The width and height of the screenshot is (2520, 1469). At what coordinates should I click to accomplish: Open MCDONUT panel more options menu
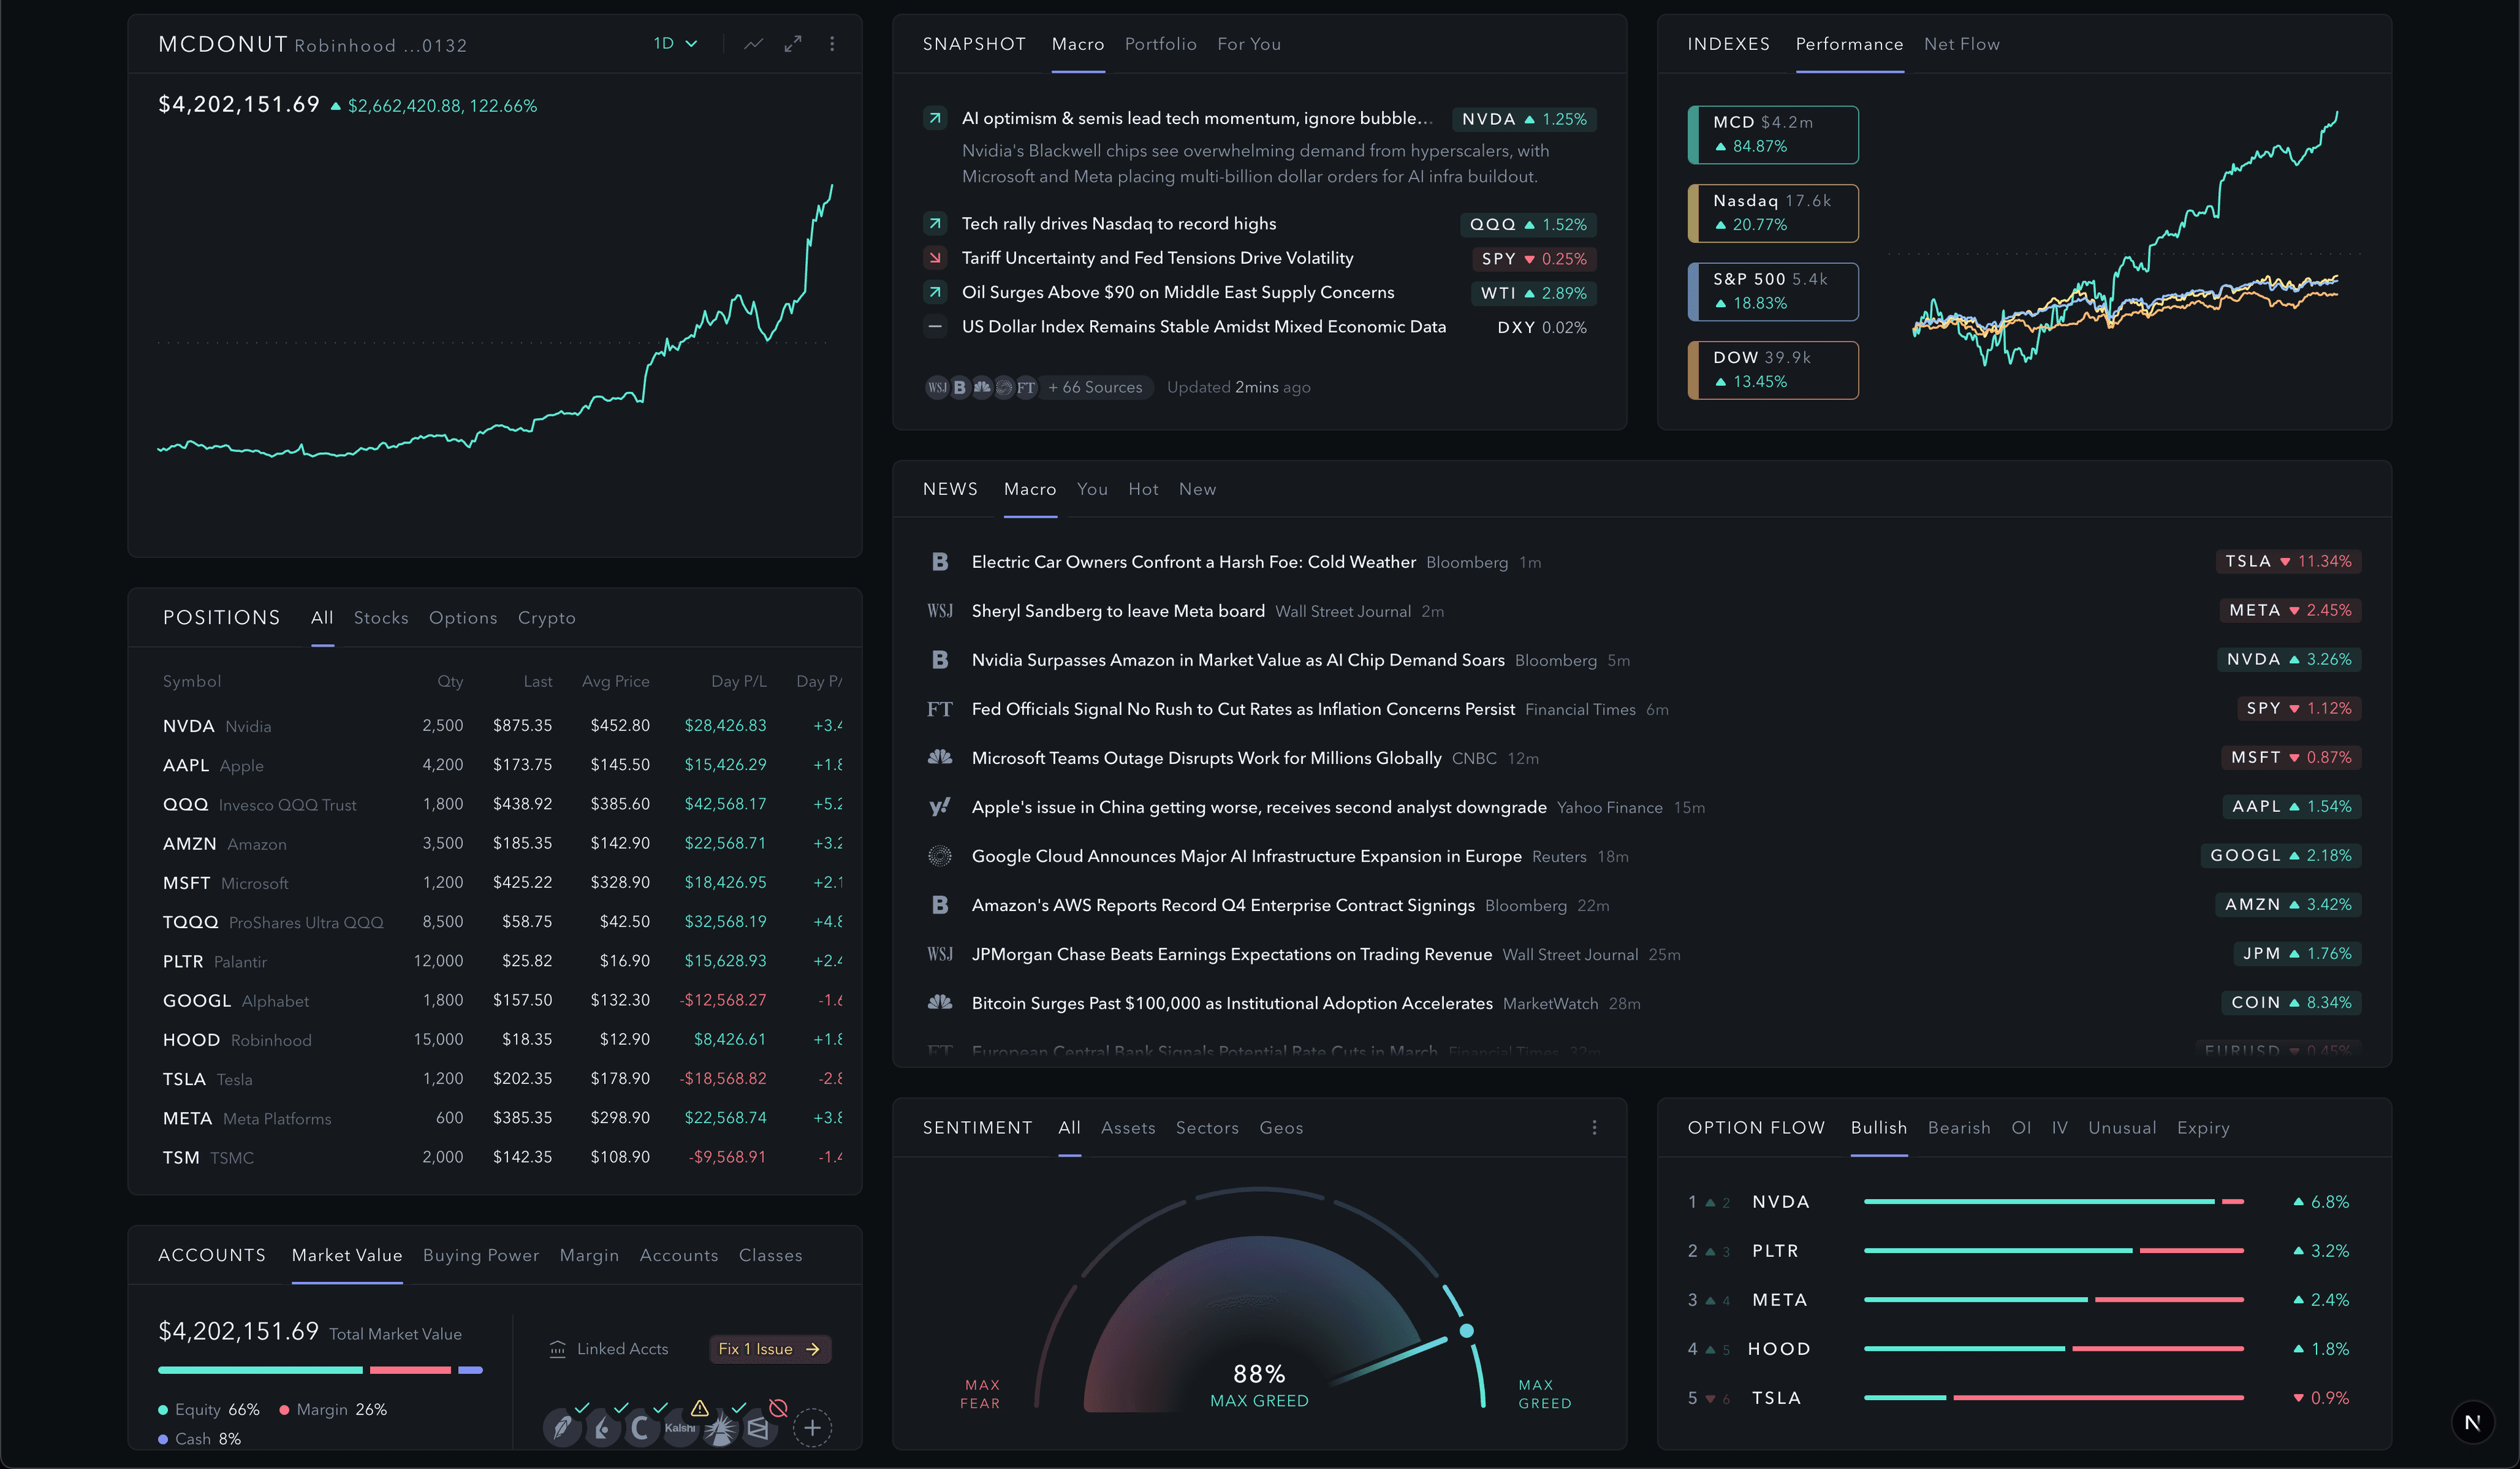[x=832, y=44]
